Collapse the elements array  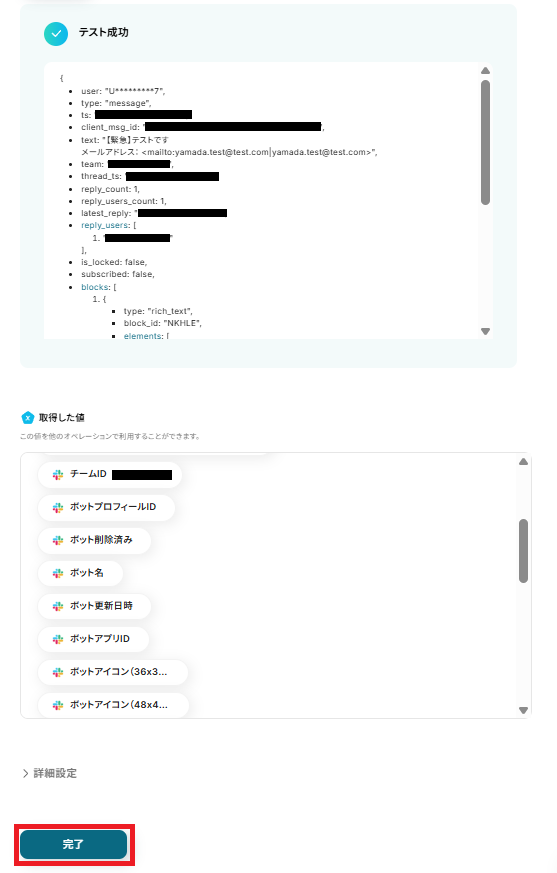(x=144, y=336)
